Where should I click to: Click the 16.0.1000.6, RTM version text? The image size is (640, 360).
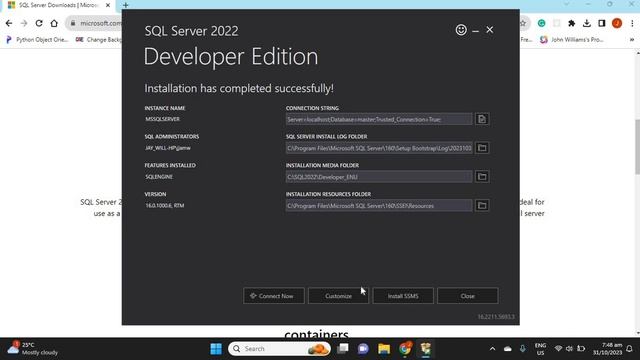165,205
